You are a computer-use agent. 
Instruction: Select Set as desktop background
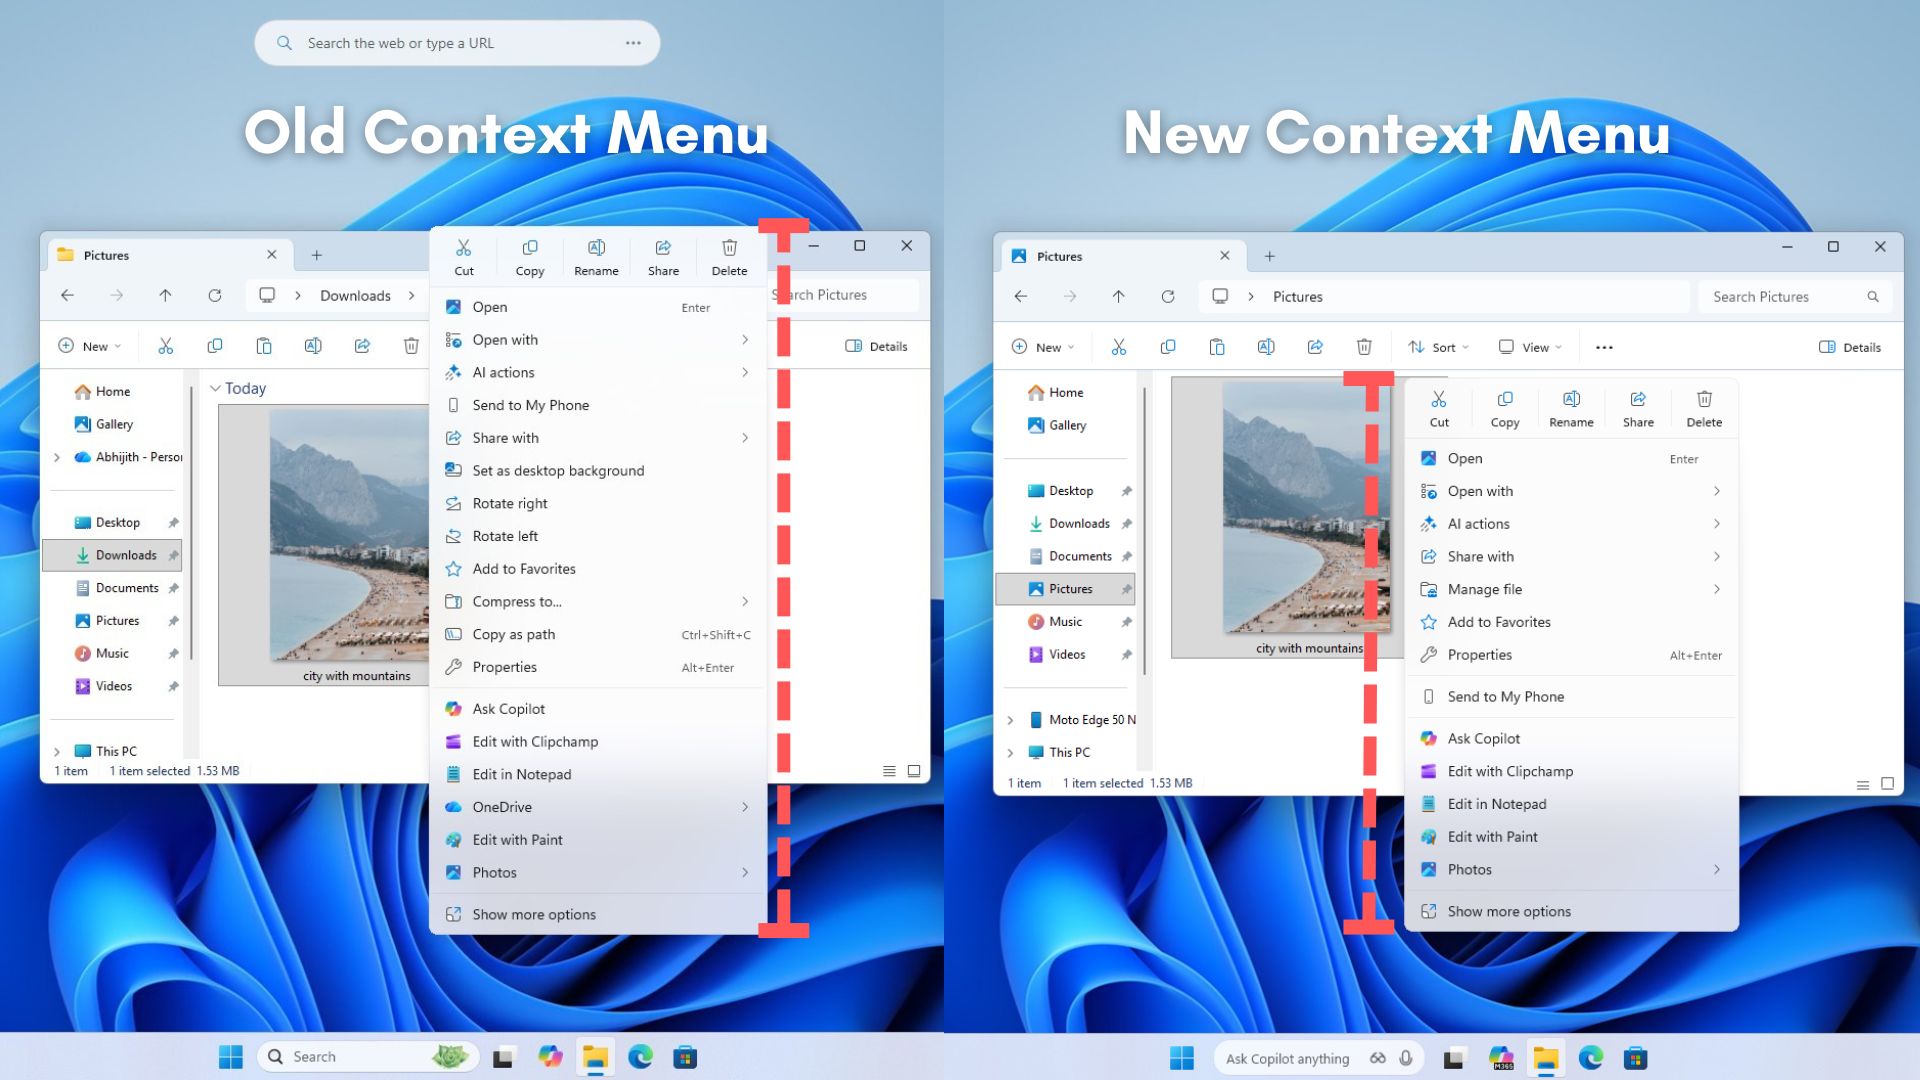click(x=557, y=470)
